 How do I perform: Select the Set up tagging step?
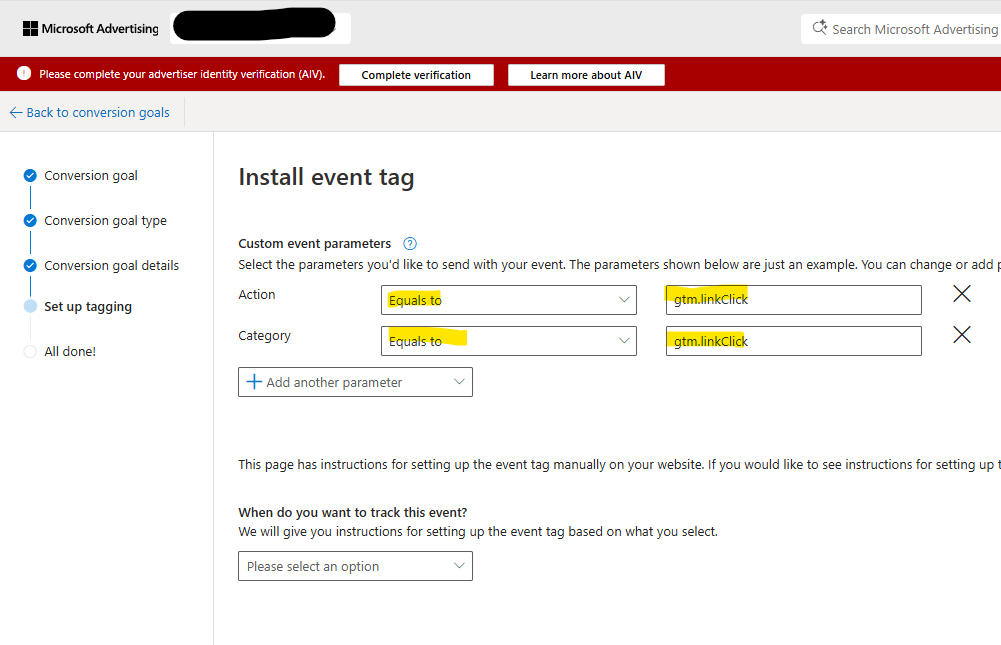tap(88, 307)
